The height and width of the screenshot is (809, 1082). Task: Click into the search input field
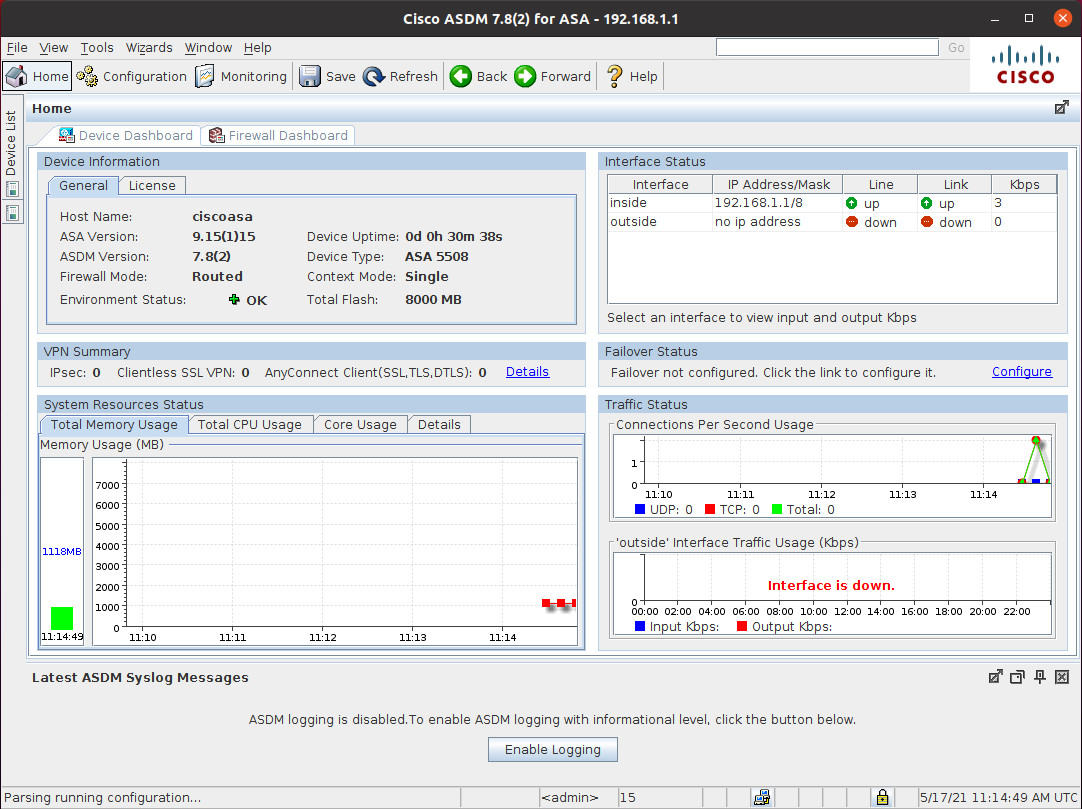[x=827, y=47]
